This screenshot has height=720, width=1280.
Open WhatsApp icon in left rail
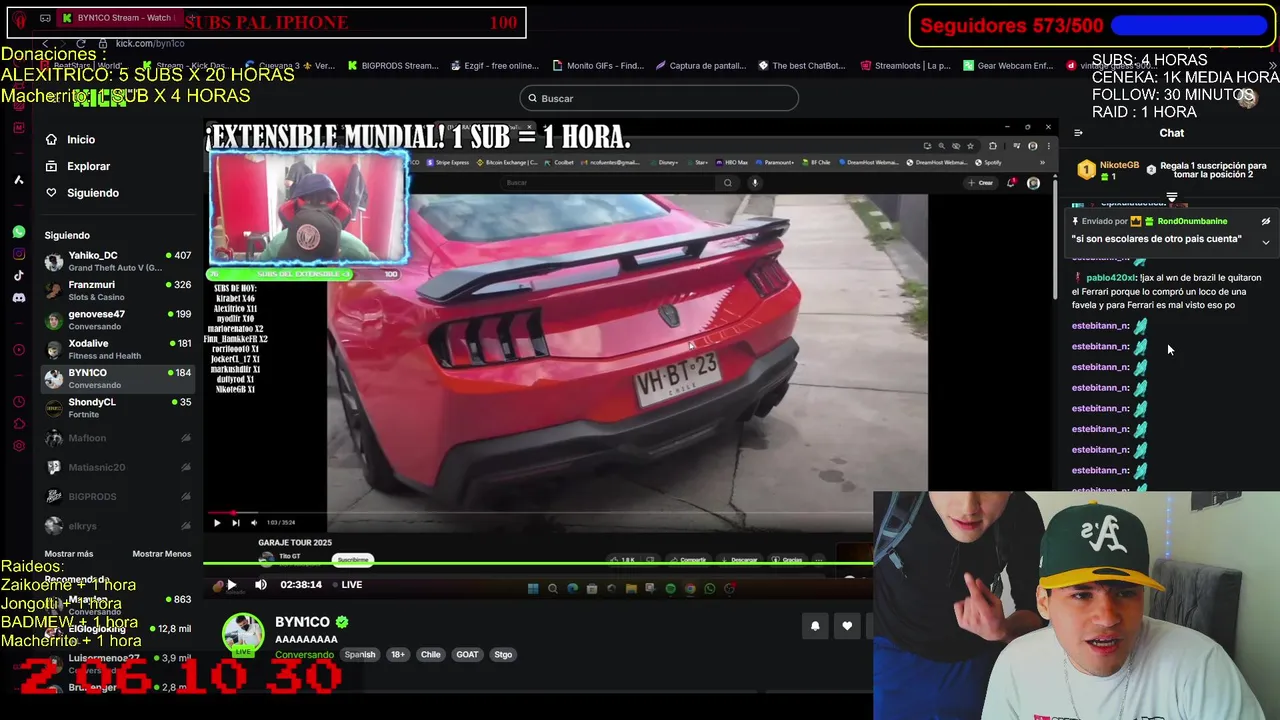[x=19, y=232]
